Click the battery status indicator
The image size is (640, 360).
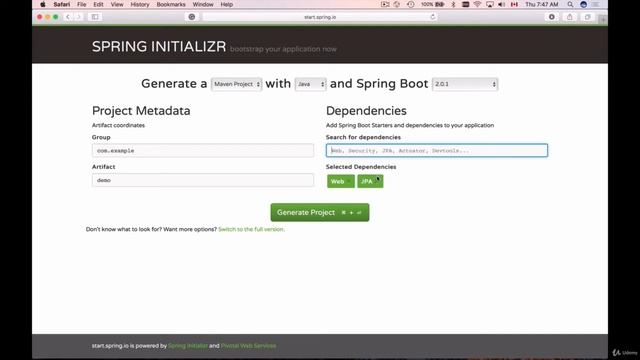point(433,4)
